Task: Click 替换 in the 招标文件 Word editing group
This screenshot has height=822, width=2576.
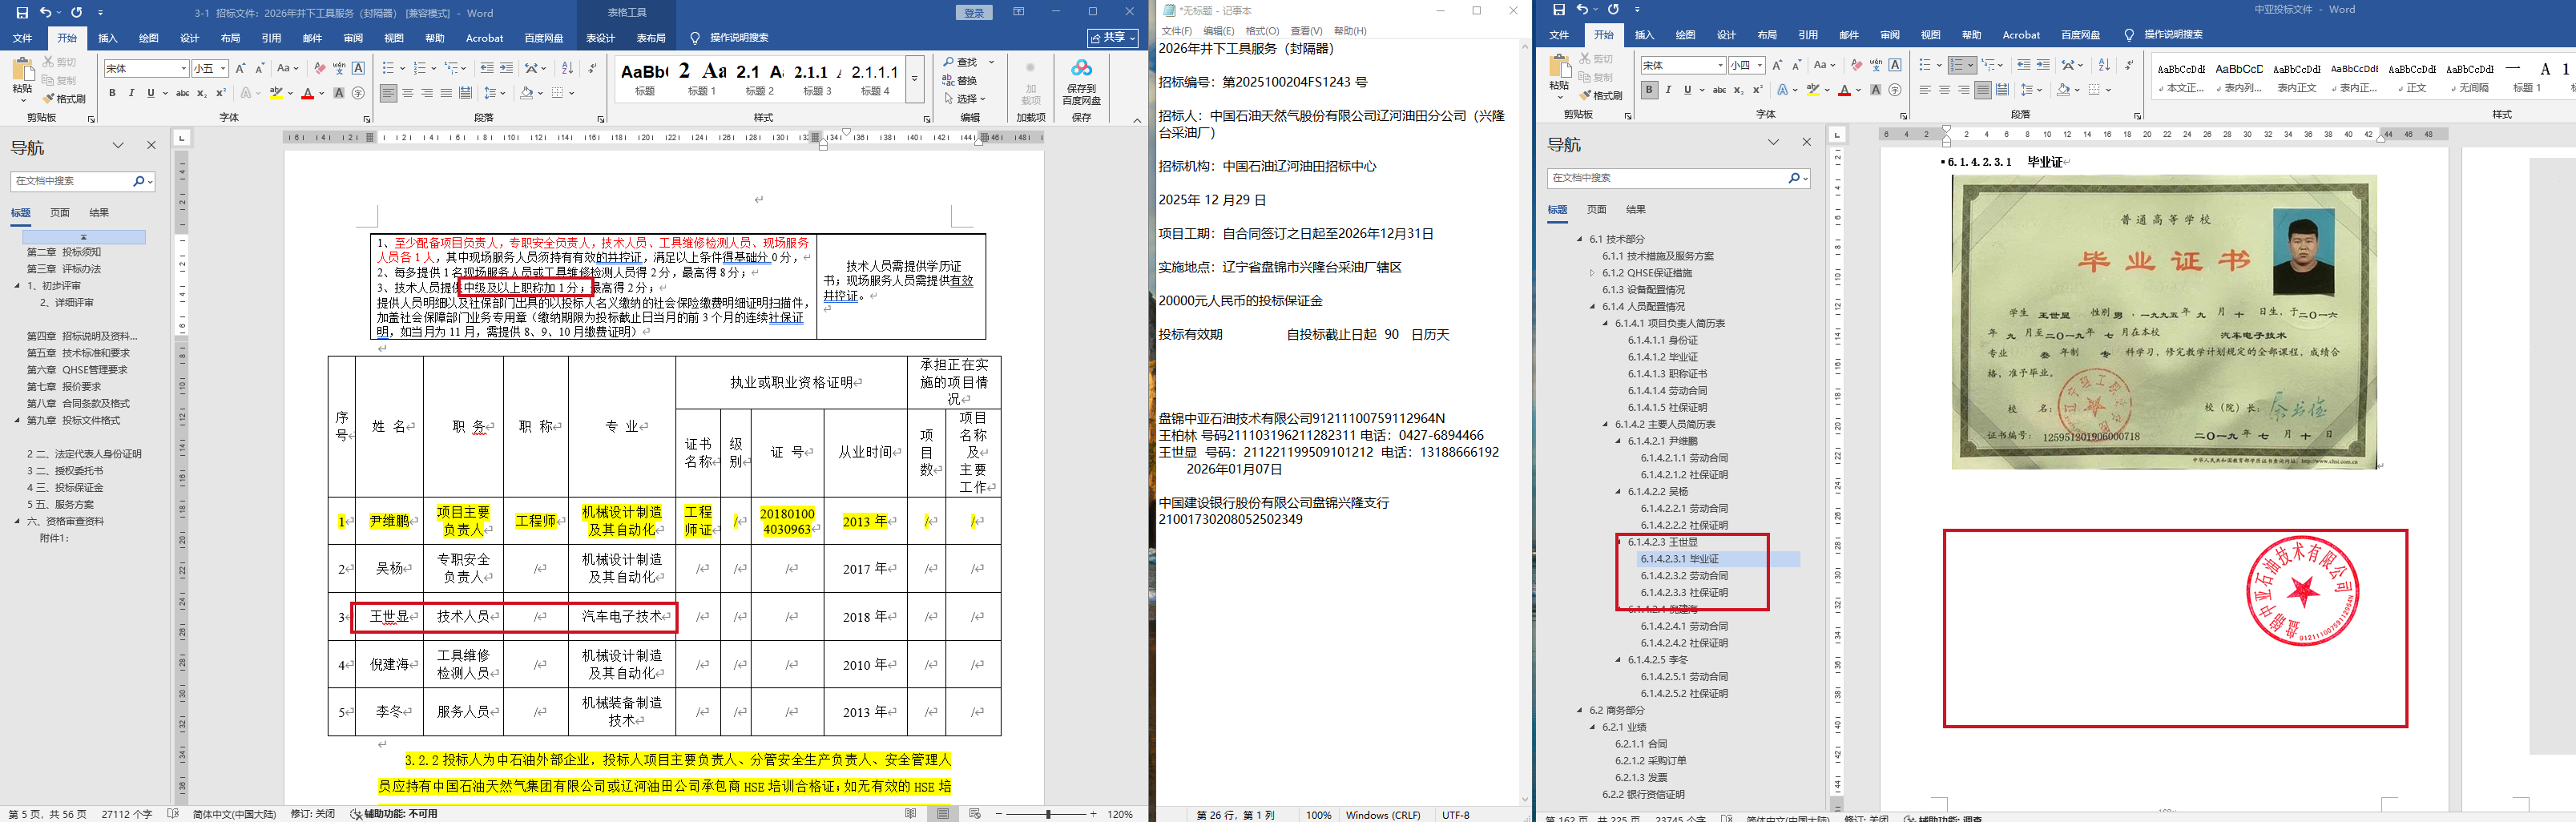Action: 960,81
